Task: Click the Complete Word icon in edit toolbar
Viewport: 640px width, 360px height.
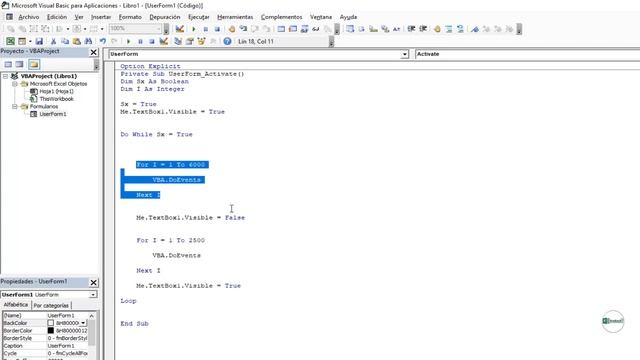Action: pyautogui.click(x=396, y=29)
